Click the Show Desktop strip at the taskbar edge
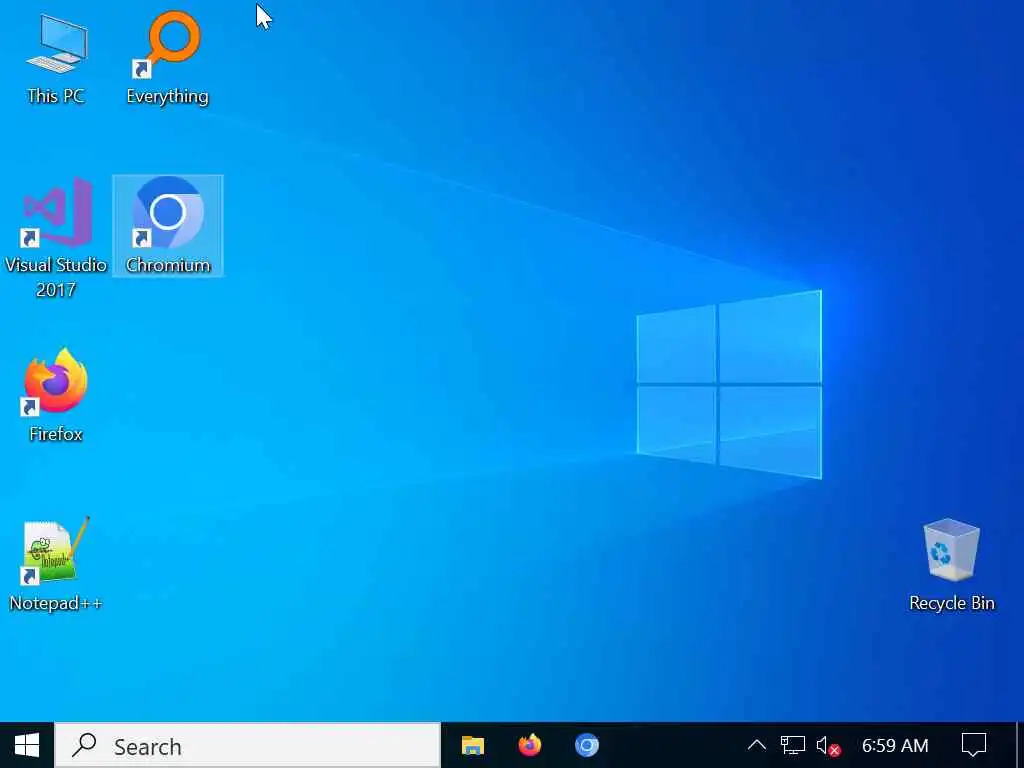 coord(1019,745)
